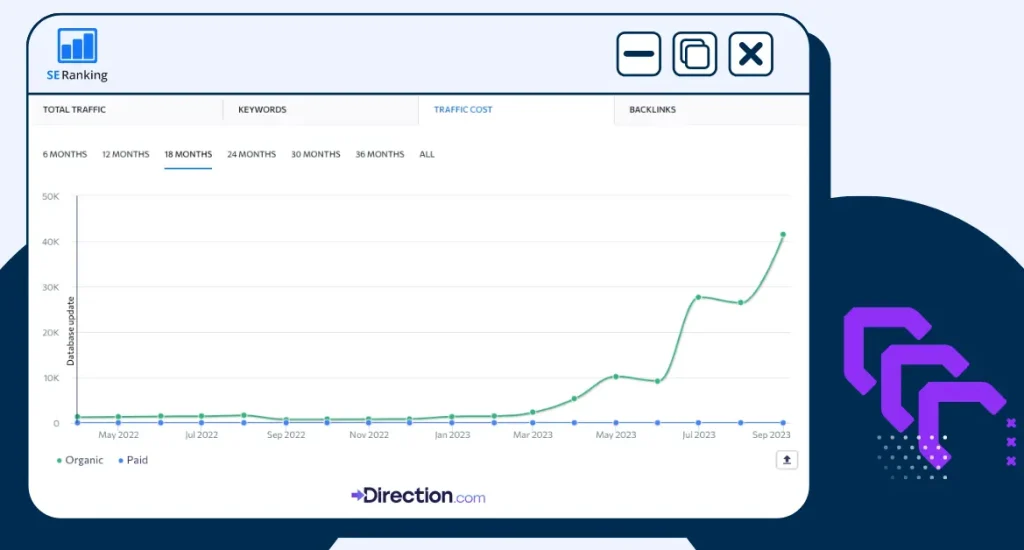Select the 18 Months range
This screenshot has height=550, width=1024.
pos(188,155)
